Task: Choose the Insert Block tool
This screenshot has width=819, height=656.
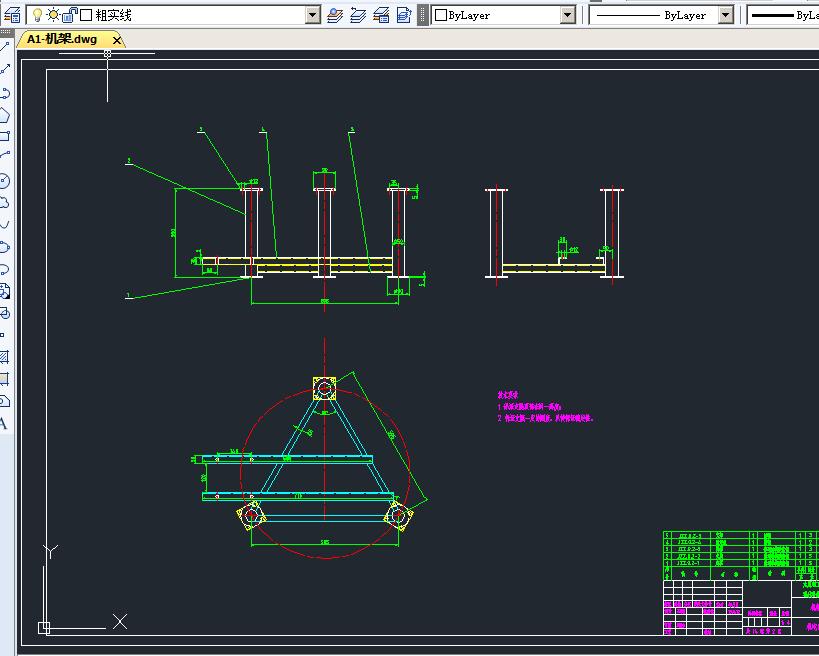Action: pyautogui.click(x=4, y=291)
